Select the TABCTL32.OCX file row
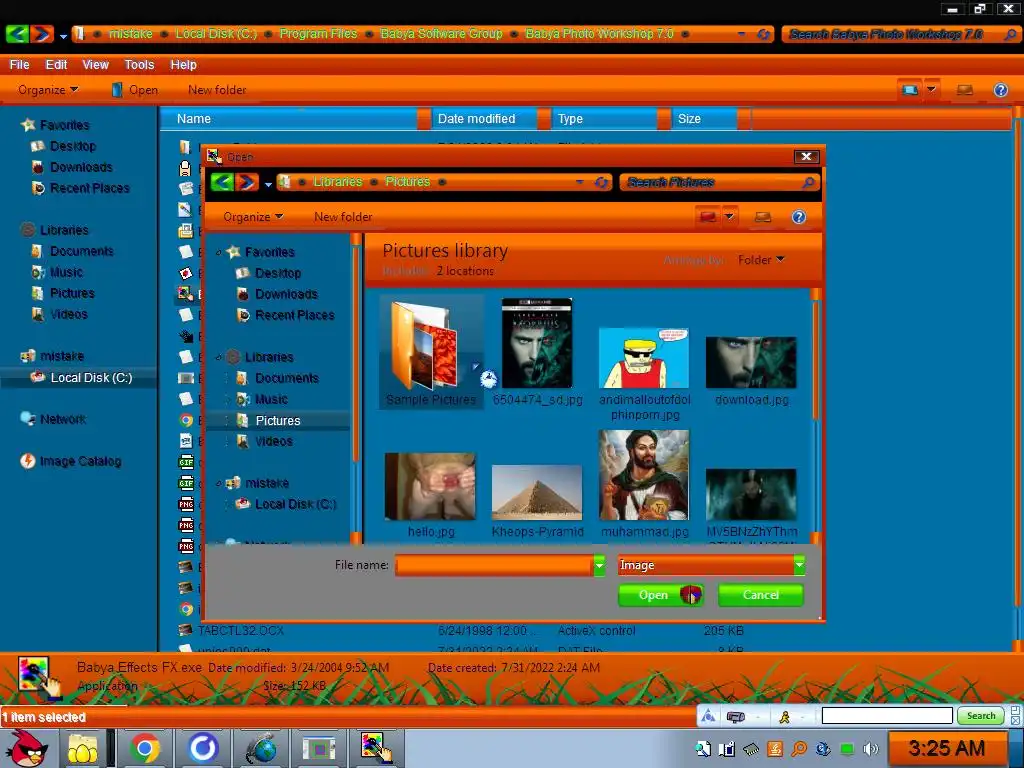 tap(461, 631)
